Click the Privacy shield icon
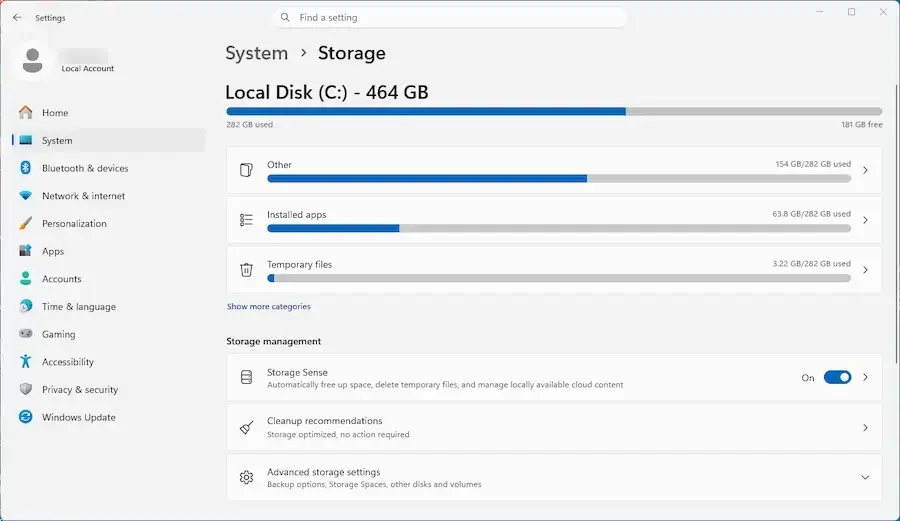 tap(25, 389)
